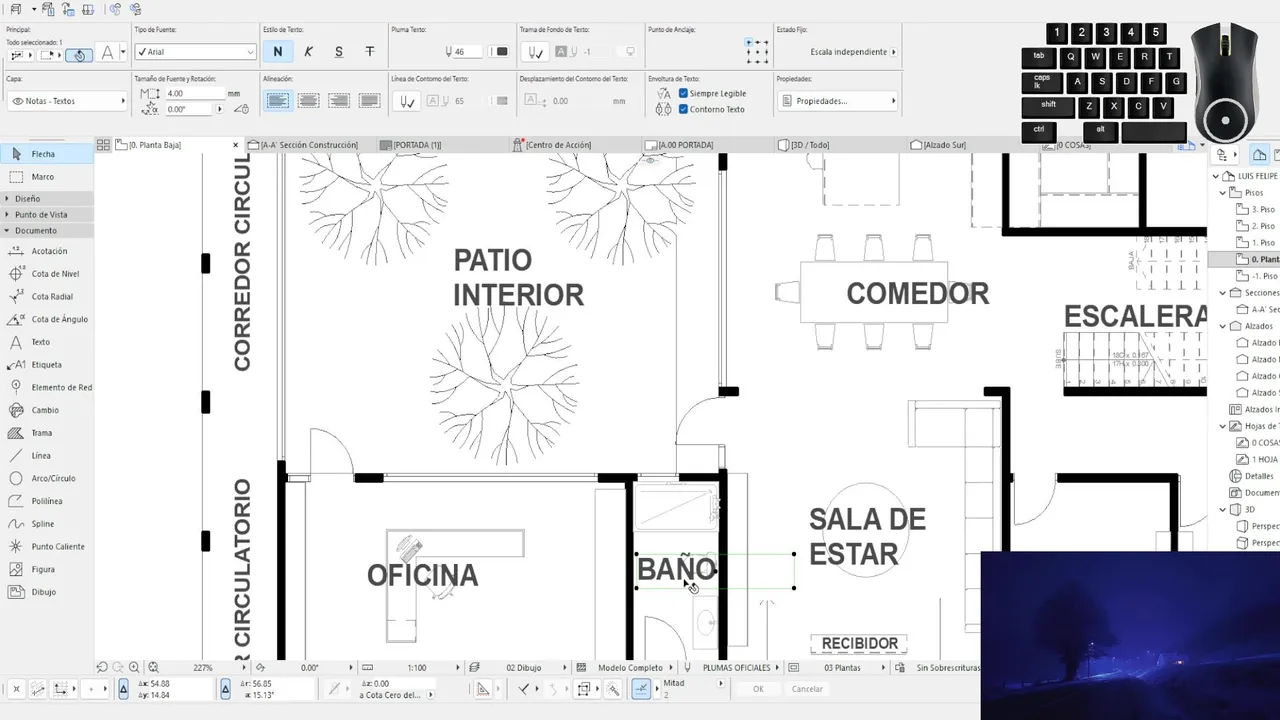
Task: Toggle underline S text style
Action: pyautogui.click(x=339, y=52)
